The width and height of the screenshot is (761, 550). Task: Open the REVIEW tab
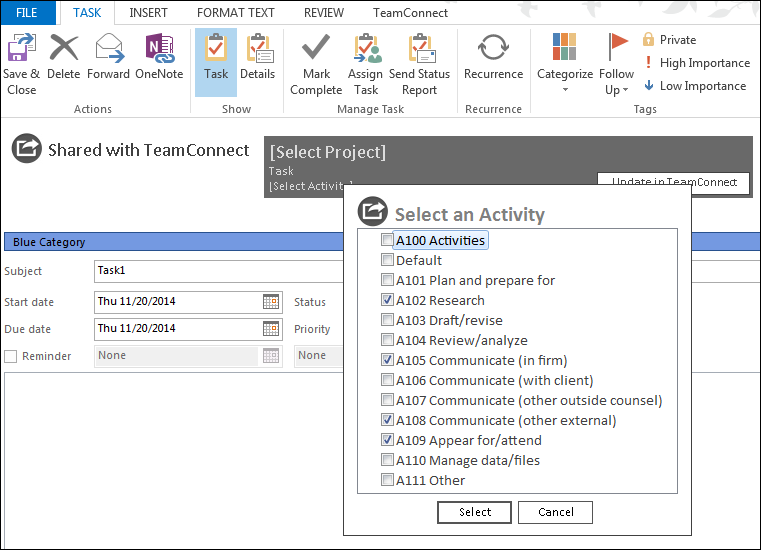pyautogui.click(x=324, y=13)
